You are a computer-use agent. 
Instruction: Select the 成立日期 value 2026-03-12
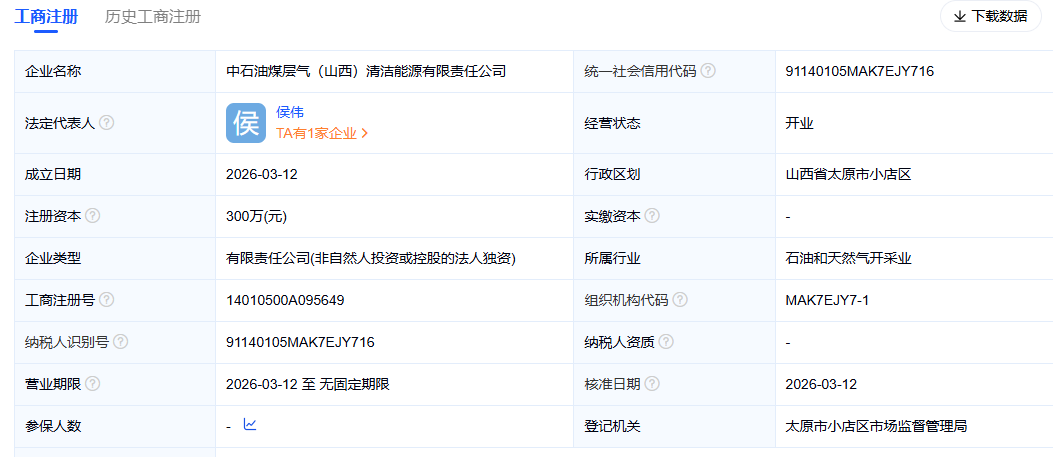coord(262,174)
